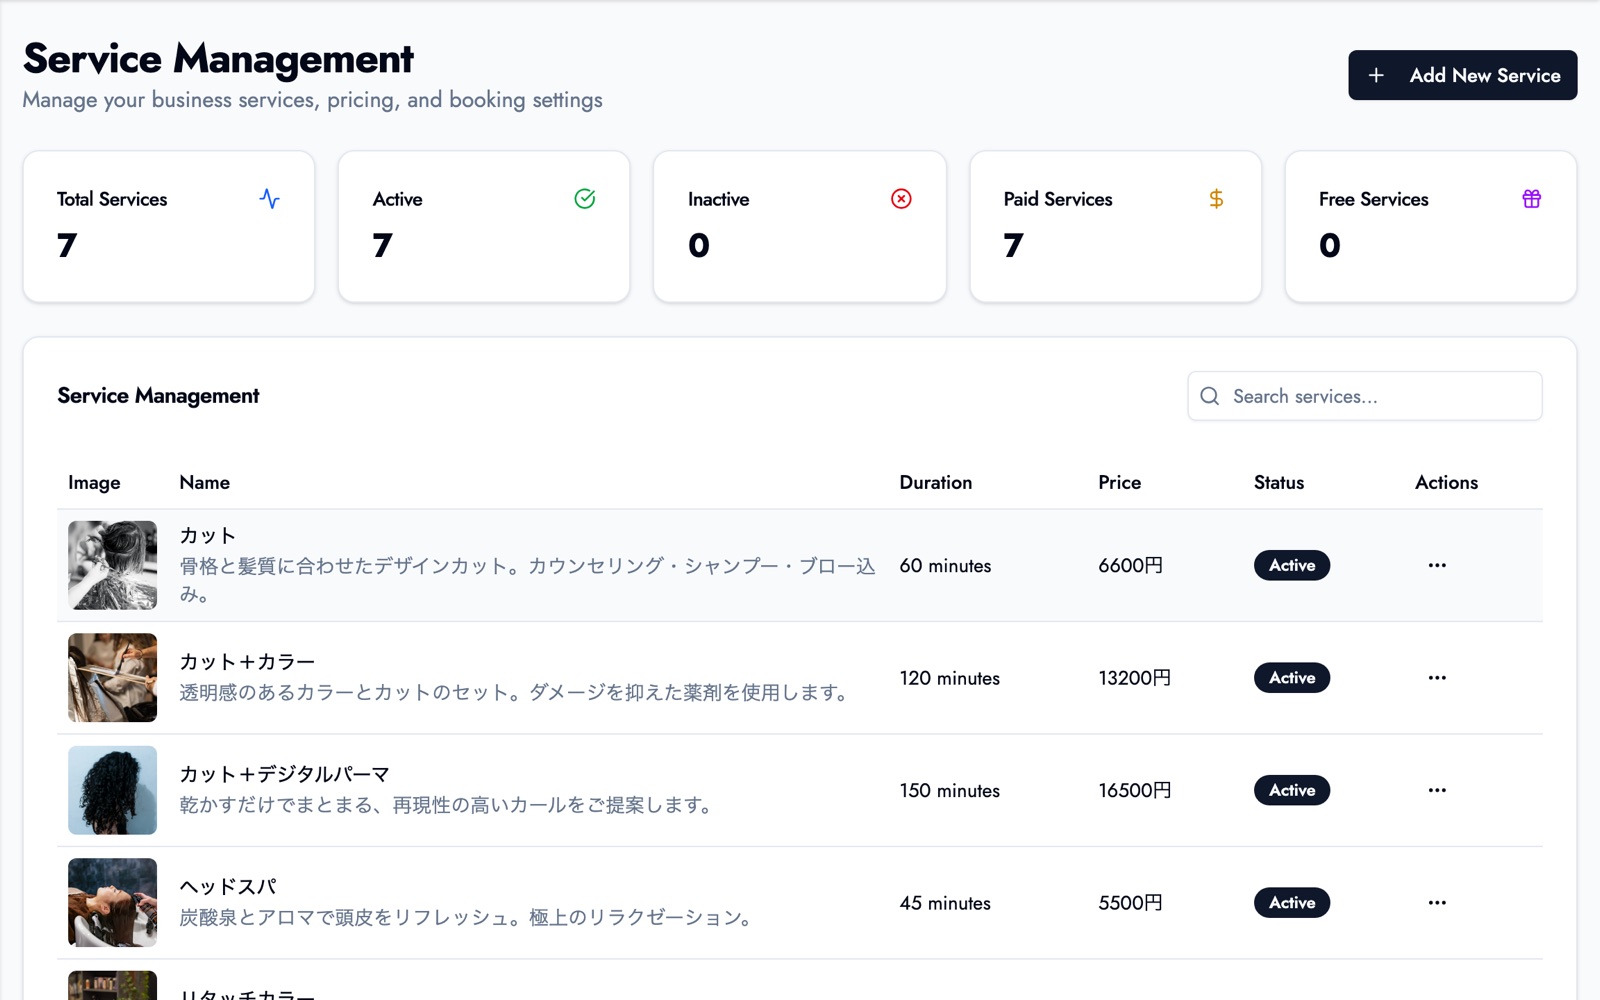Click the Inactive card label
The image size is (1600, 1000).
(x=718, y=199)
